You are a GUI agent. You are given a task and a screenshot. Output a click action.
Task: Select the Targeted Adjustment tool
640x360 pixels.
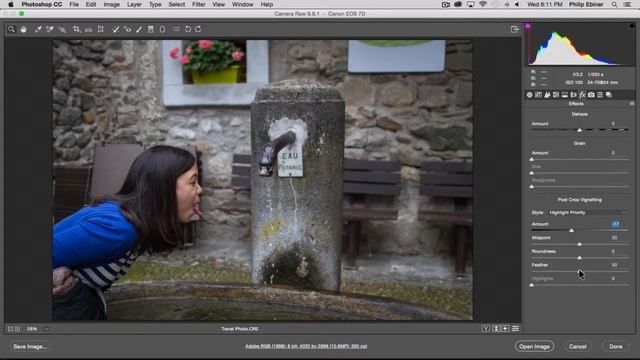coord(62,29)
